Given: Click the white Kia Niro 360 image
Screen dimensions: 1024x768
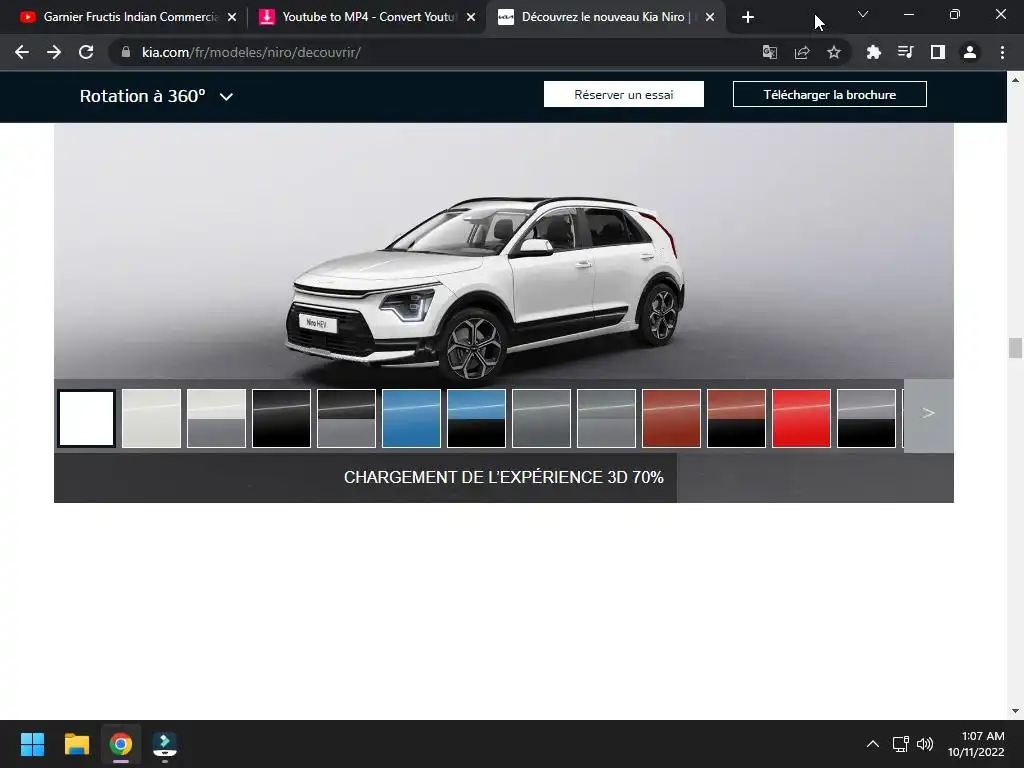Looking at the screenshot, I should point(485,289).
